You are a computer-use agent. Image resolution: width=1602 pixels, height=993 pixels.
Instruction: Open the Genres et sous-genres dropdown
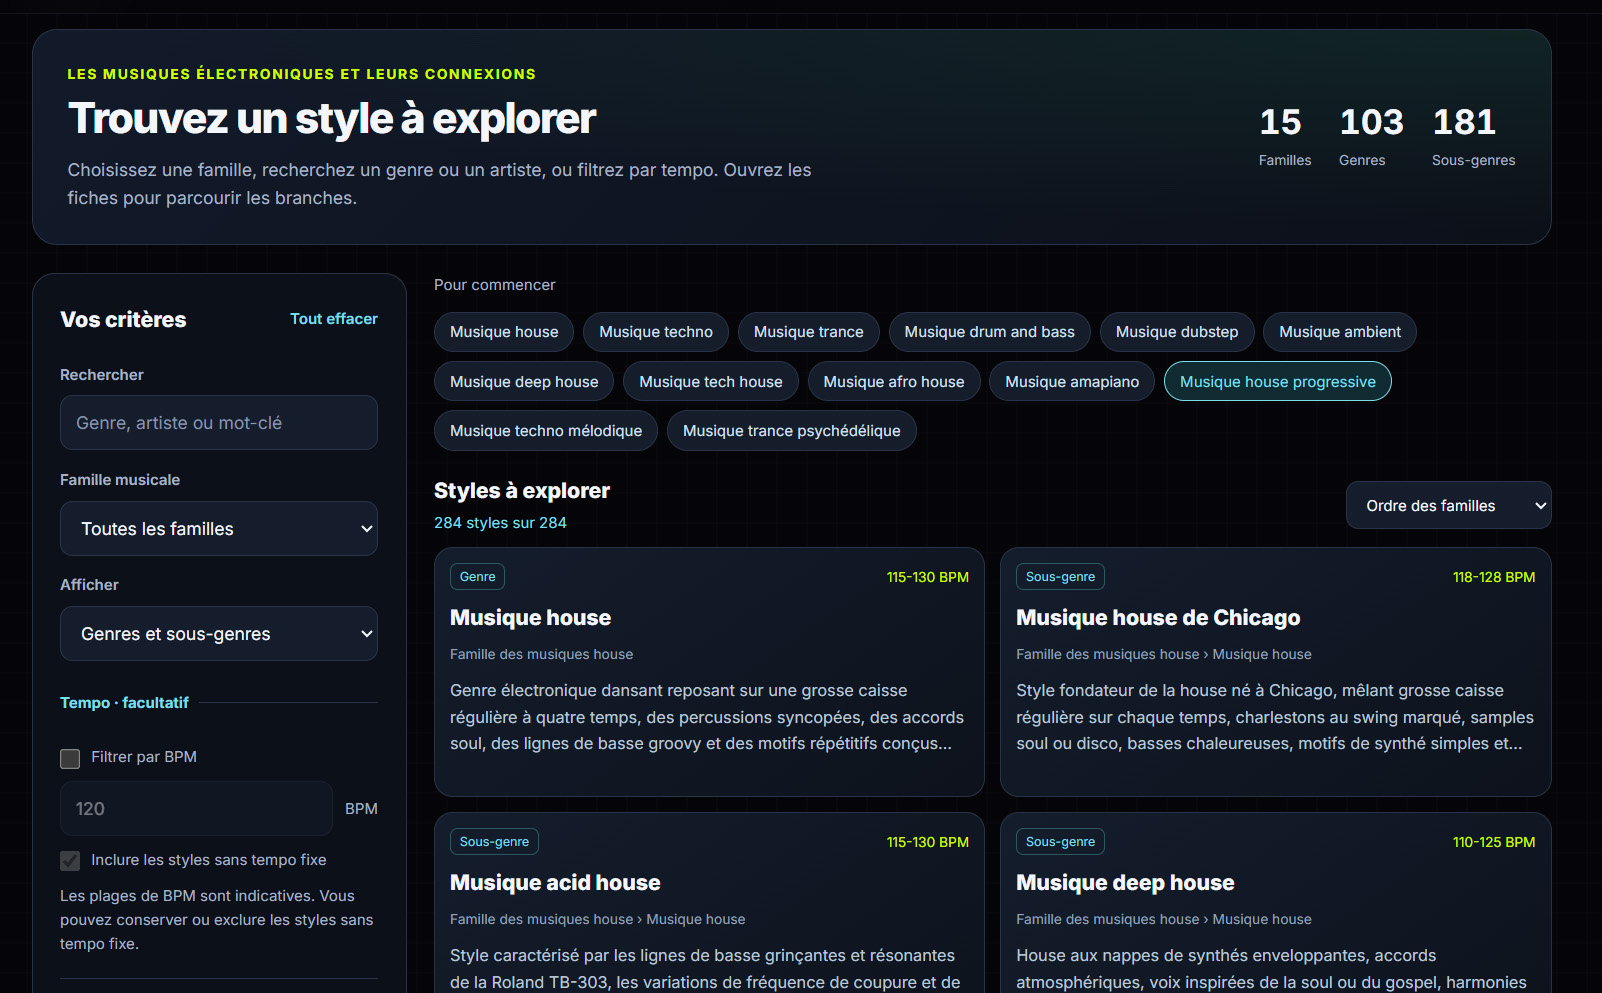[219, 634]
